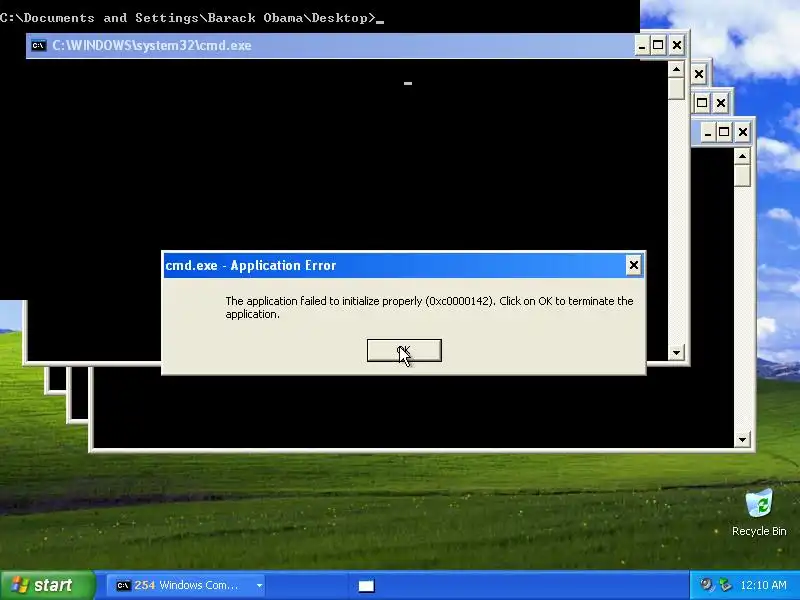Expand the taskbar group dropdown arrow
Image resolution: width=800 pixels, height=600 pixels.
click(259, 585)
